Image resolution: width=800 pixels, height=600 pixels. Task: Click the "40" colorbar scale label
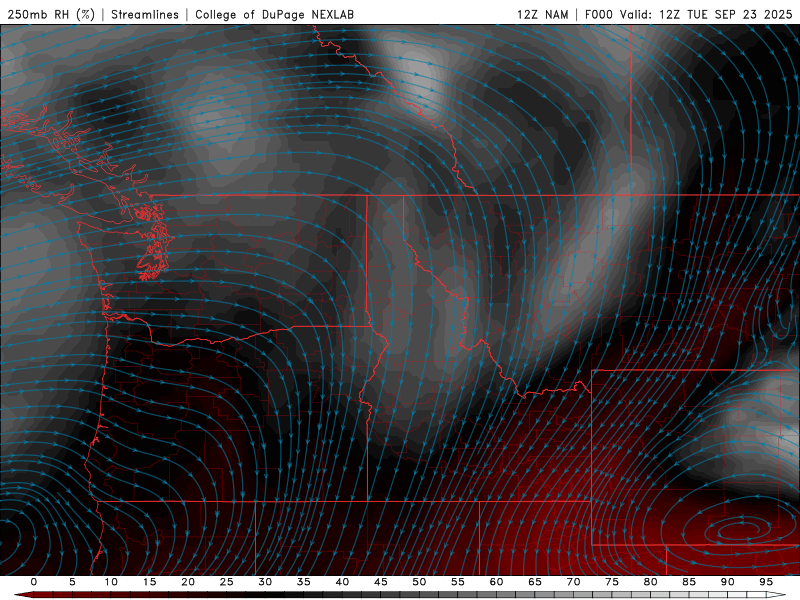coord(342,582)
